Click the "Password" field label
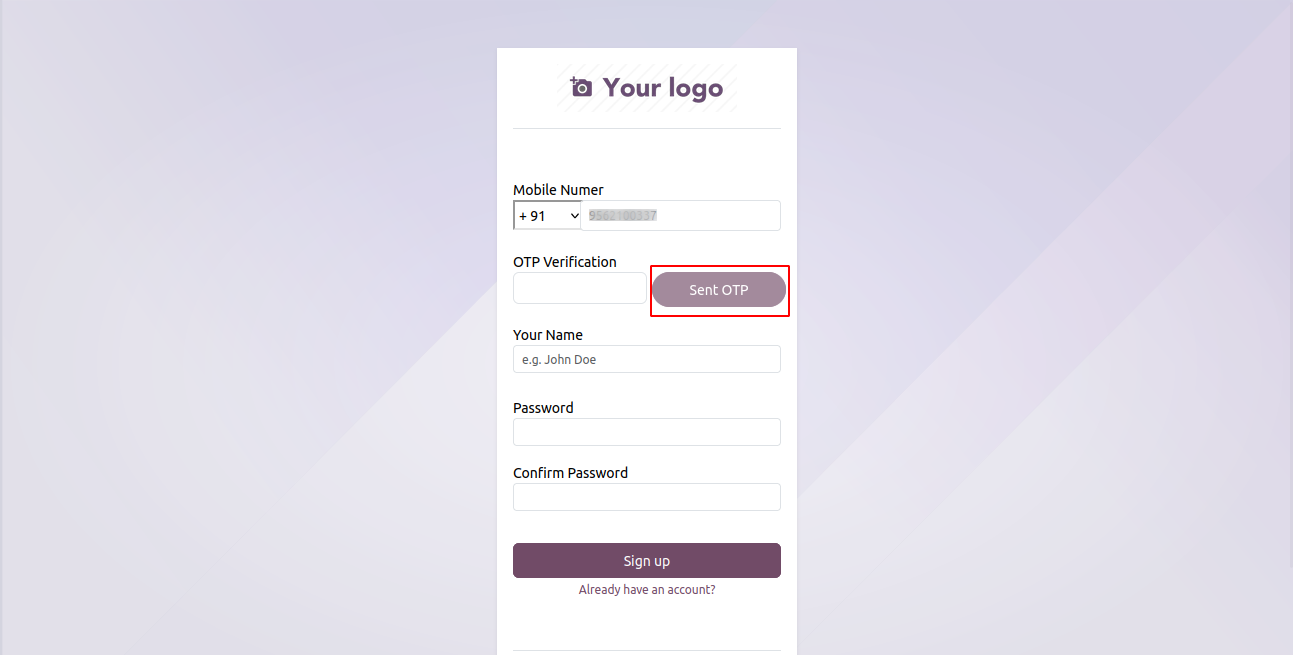This screenshot has width=1293, height=655. pyautogui.click(x=543, y=408)
